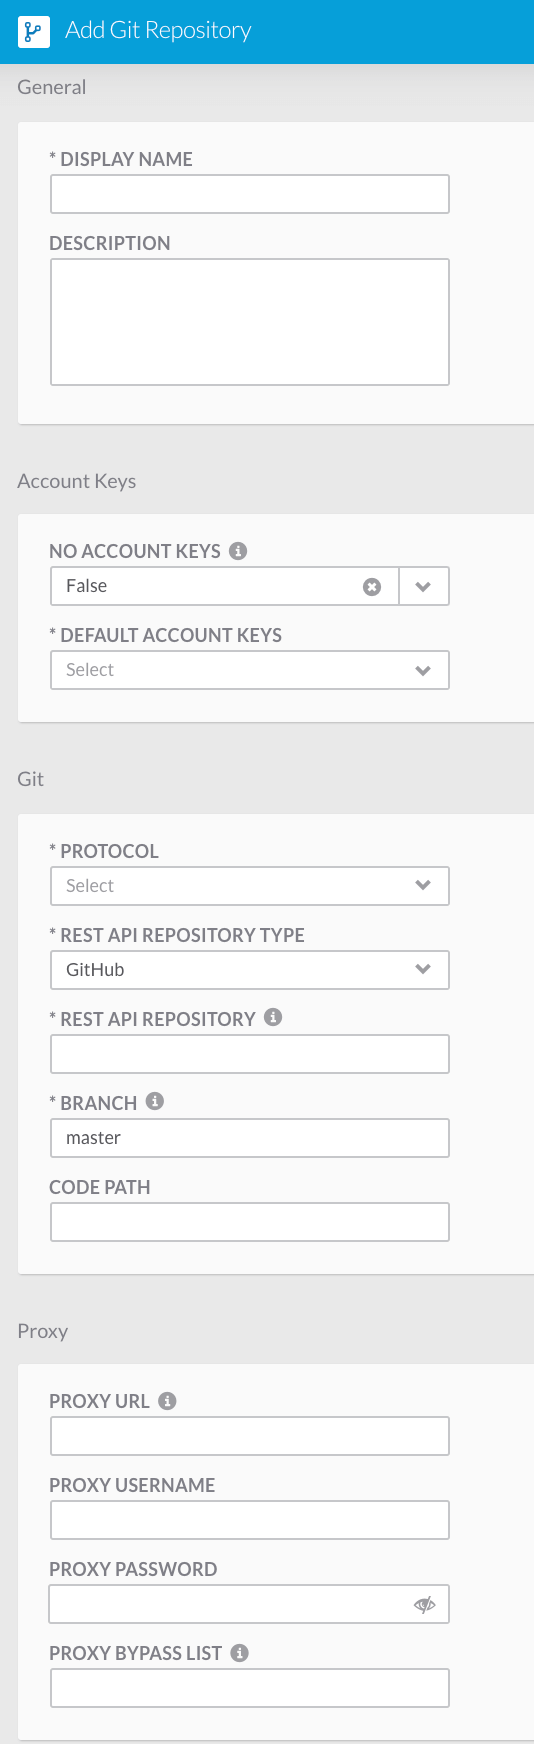Image resolution: width=534 pixels, height=1744 pixels.
Task: Click the Proxy URL input field
Action: (250, 1436)
